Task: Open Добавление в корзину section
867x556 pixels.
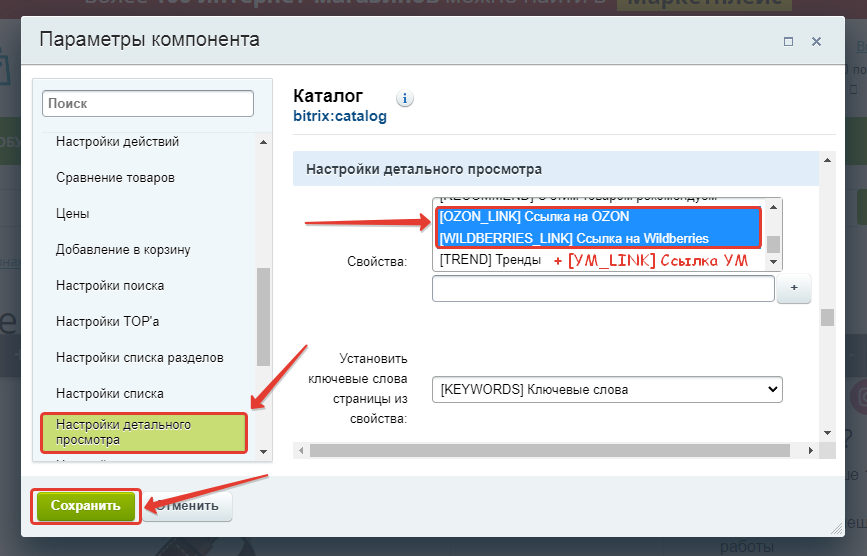Action: pos(123,250)
